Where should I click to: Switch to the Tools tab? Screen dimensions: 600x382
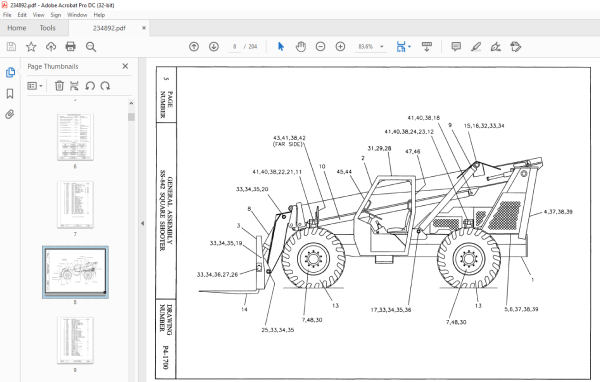point(47,28)
